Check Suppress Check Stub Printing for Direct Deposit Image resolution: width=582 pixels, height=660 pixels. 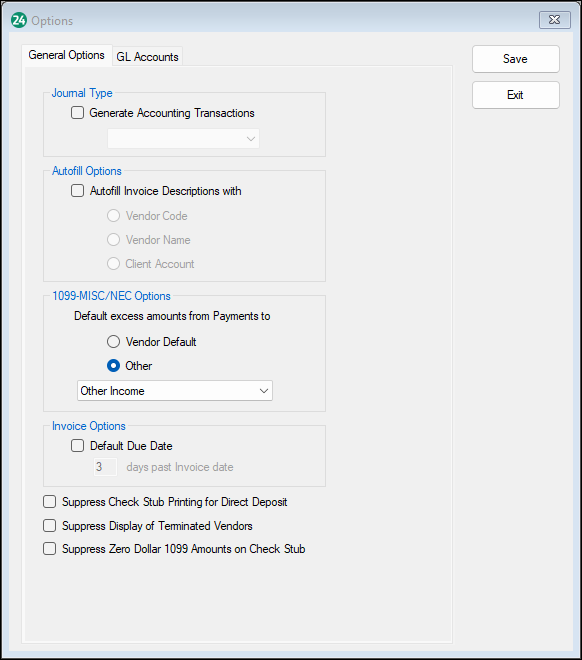point(50,502)
